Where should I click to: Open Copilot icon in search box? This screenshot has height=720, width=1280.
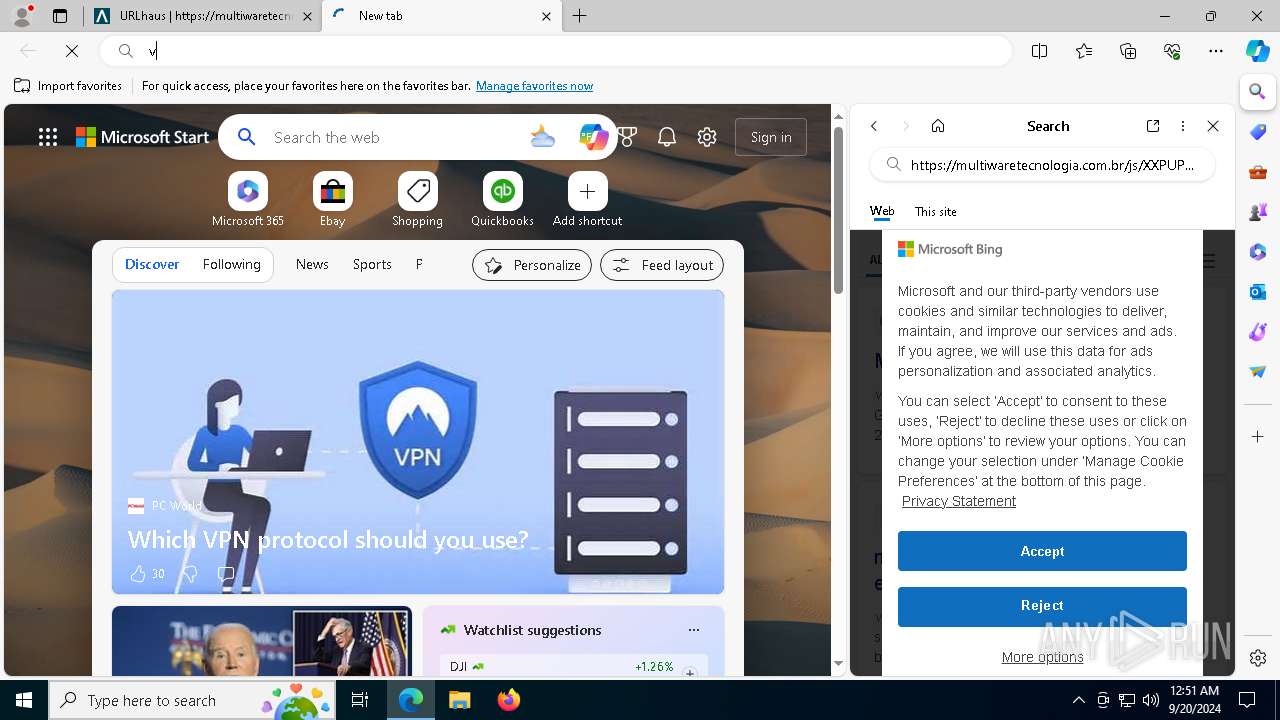coord(593,137)
